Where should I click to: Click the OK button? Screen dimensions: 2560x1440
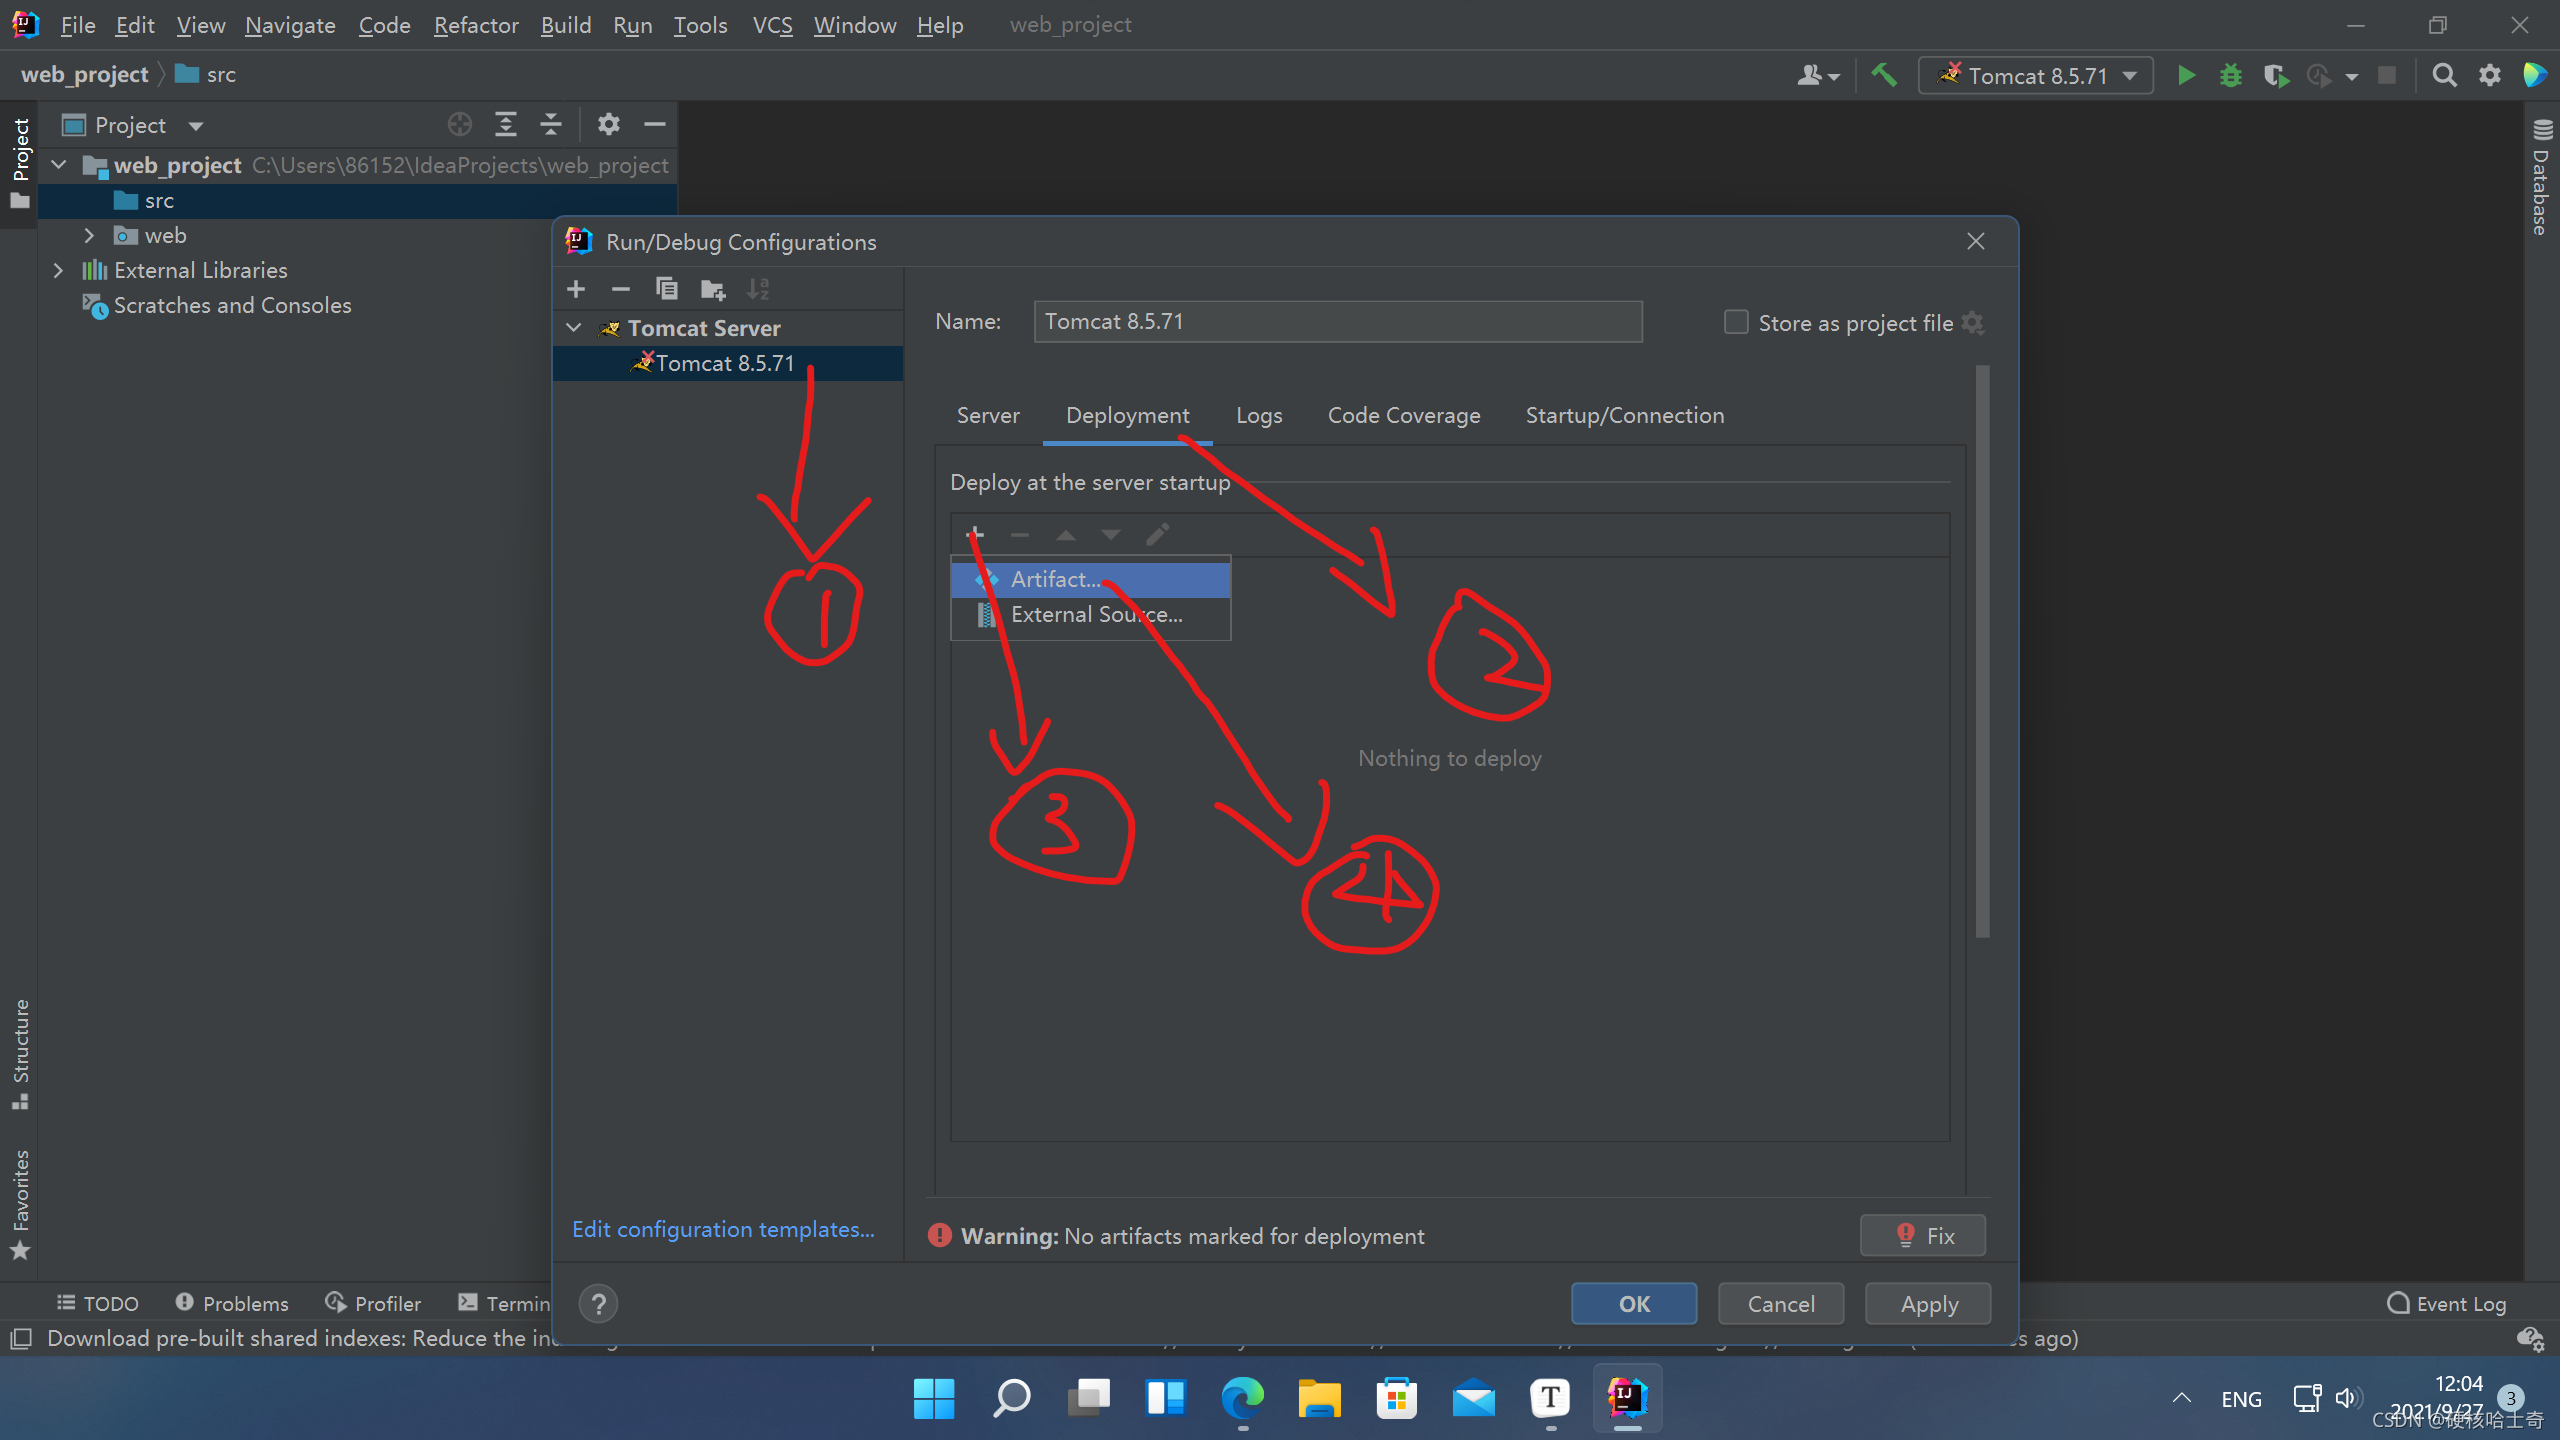1634,1304
